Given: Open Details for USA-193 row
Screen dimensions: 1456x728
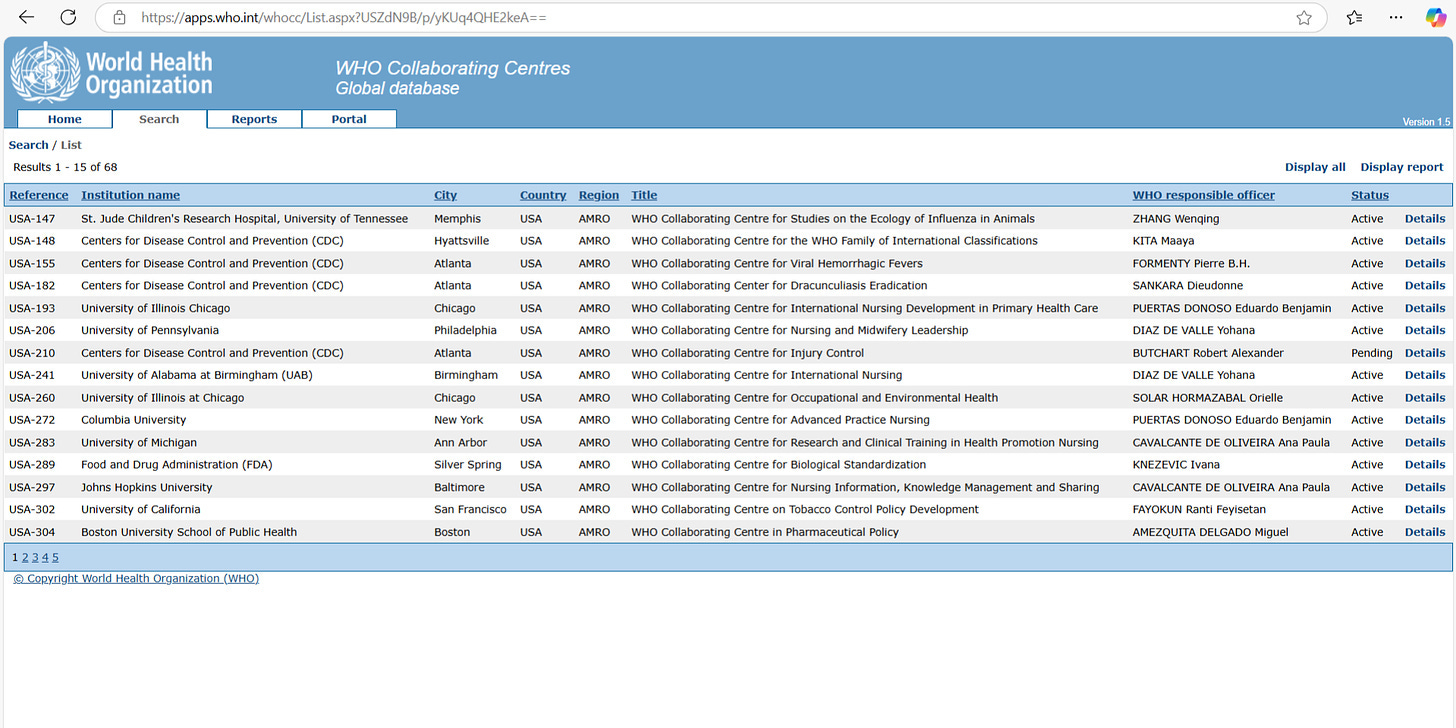Looking at the screenshot, I should 1425,308.
